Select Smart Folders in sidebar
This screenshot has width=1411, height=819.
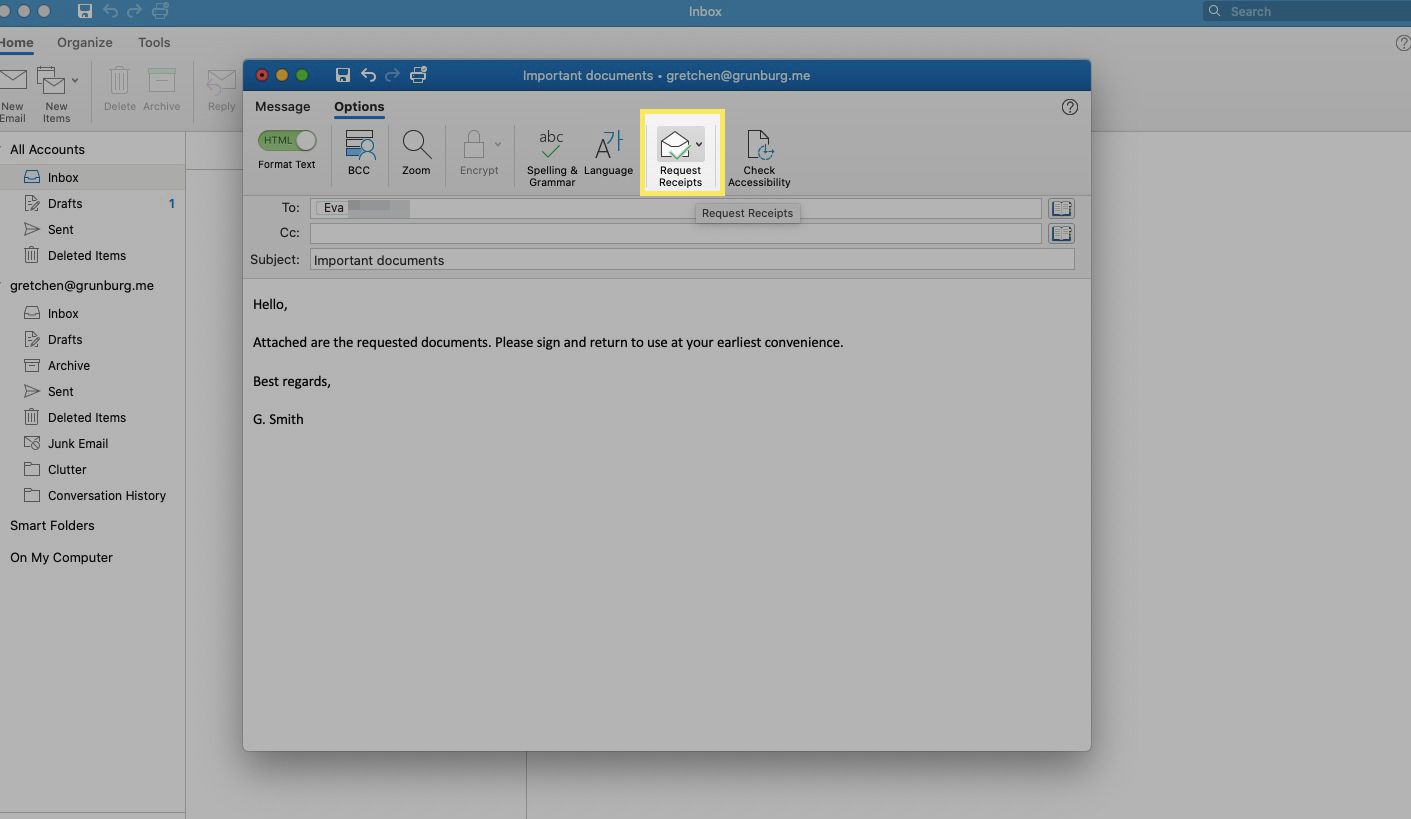click(x=52, y=525)
